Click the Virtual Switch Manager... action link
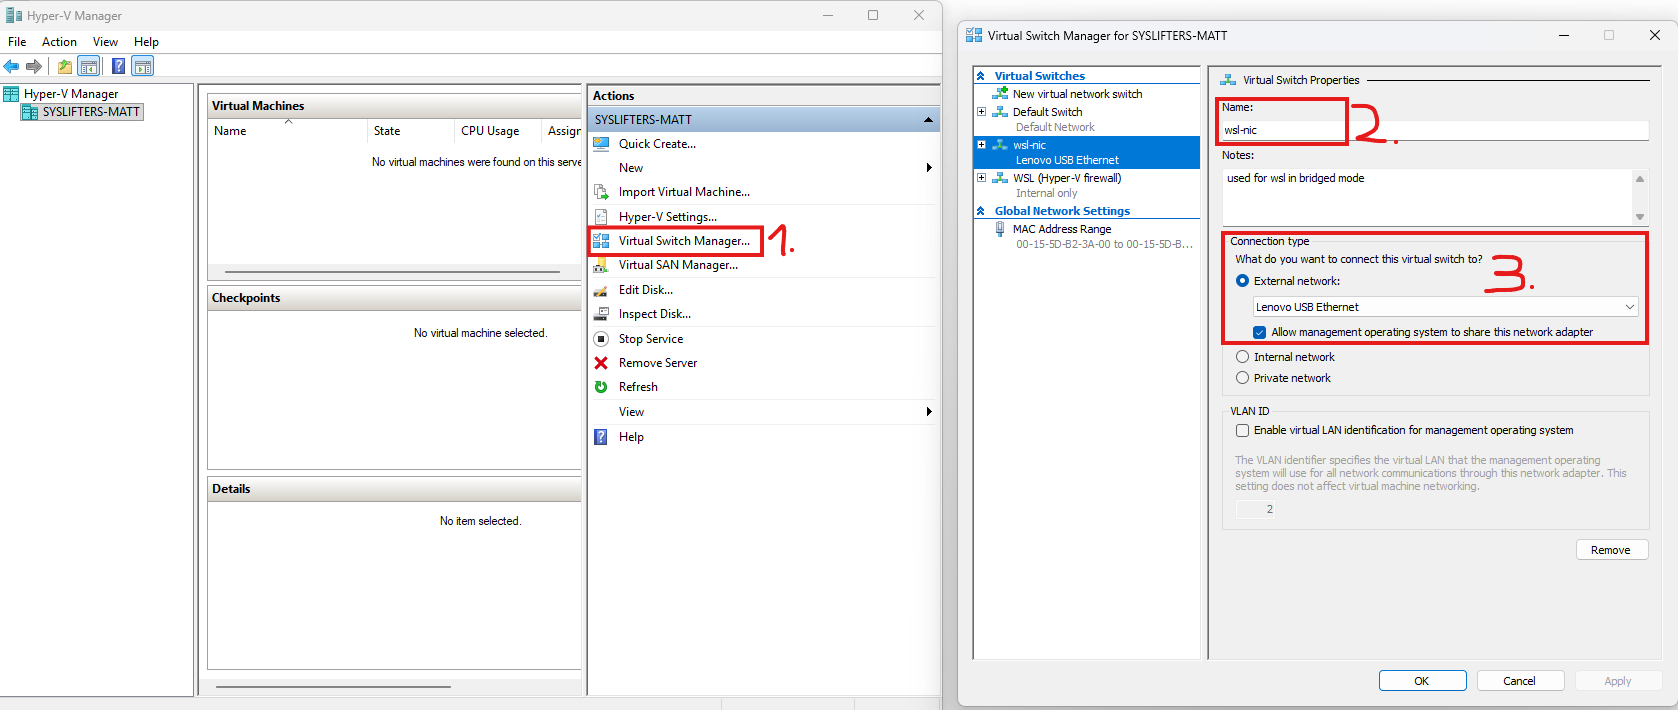 (x=684, y=241)
